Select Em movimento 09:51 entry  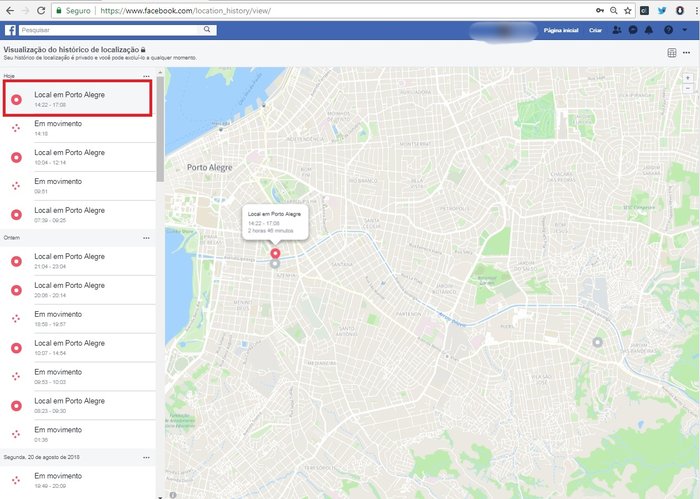click(78, 186)
